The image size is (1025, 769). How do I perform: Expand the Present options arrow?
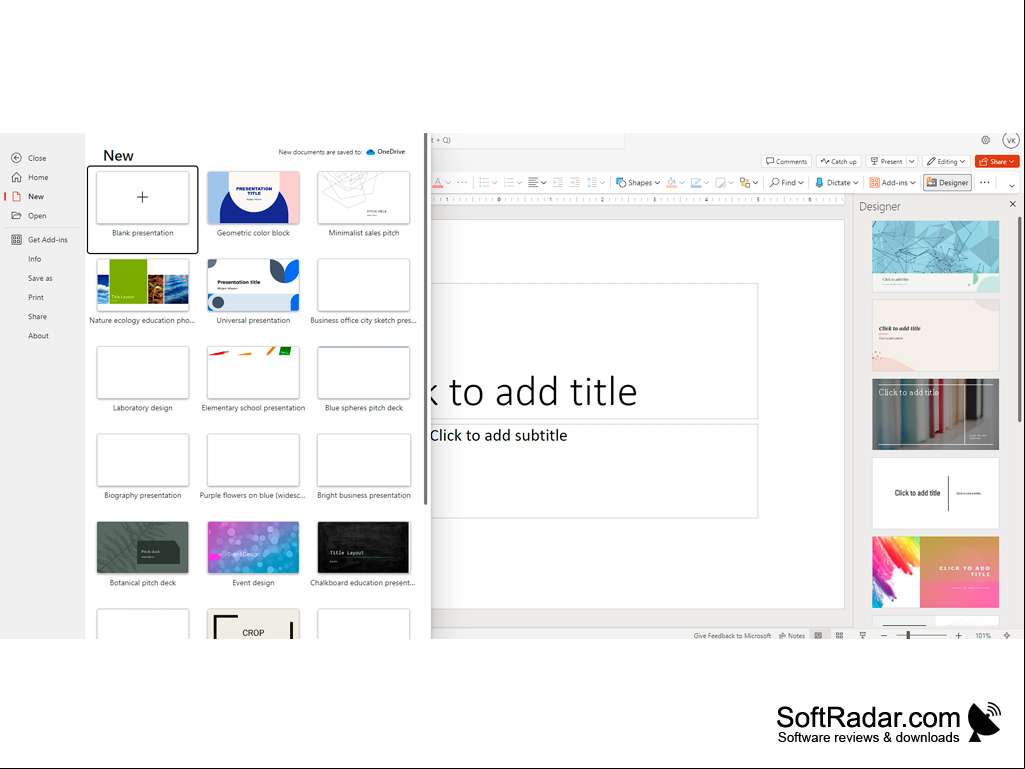point(912,162)
